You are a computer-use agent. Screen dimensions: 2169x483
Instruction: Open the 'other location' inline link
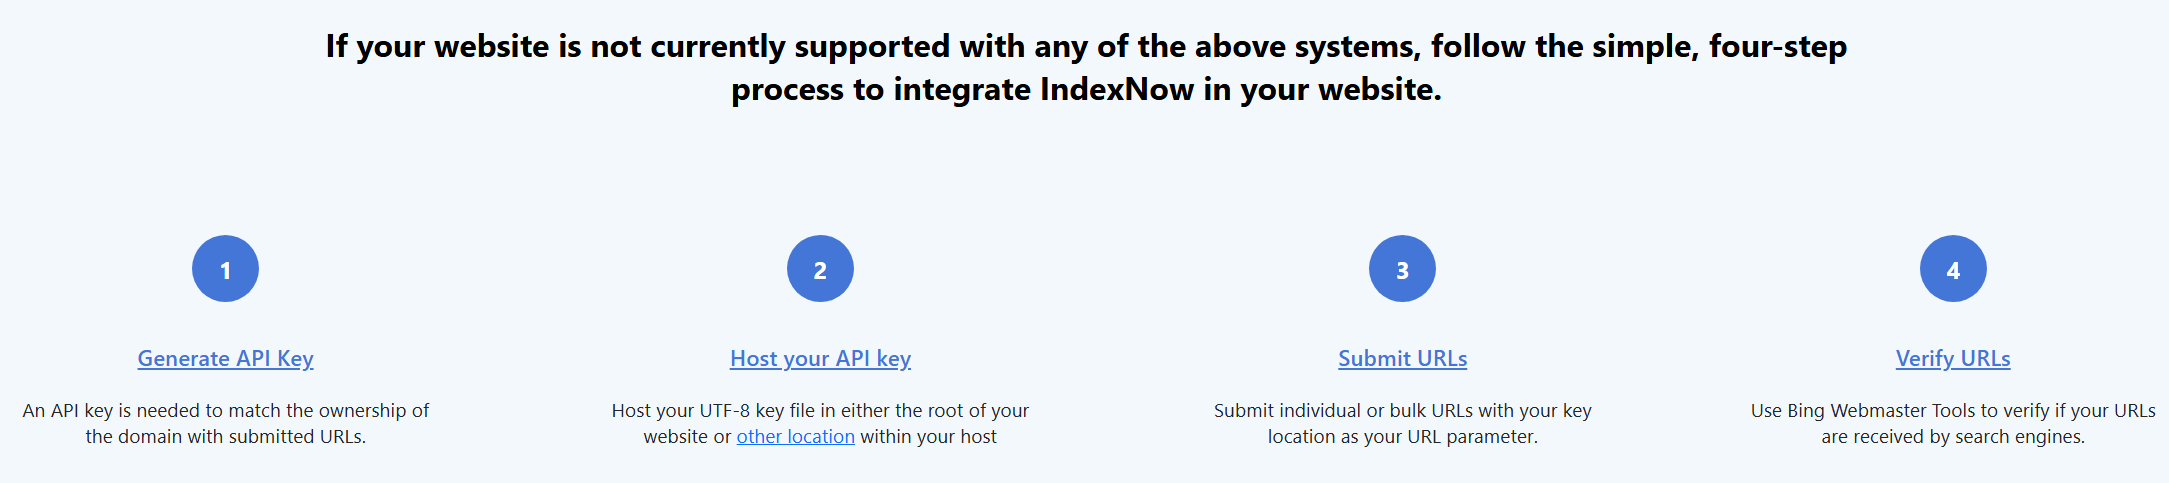(796, 437)
